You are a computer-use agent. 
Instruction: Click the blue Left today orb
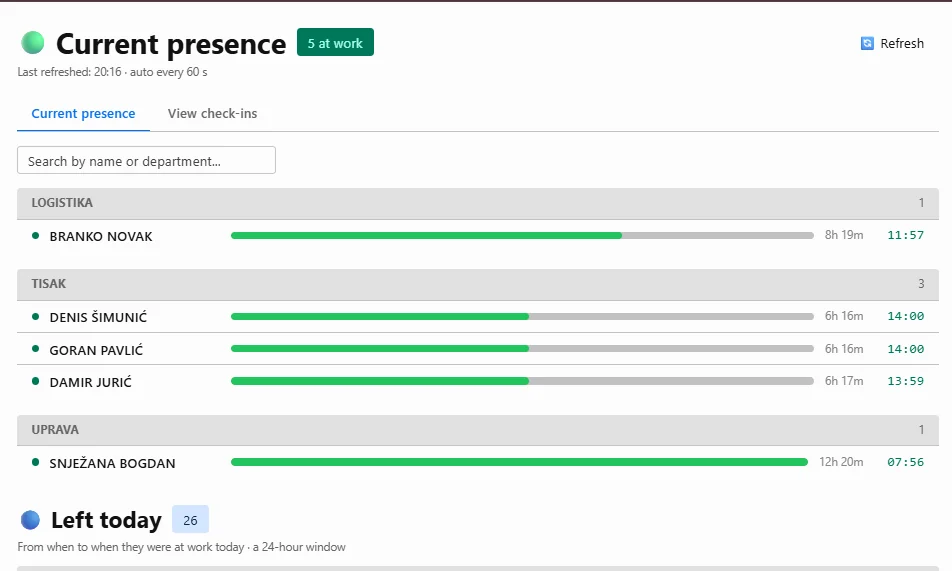(30, 520)
